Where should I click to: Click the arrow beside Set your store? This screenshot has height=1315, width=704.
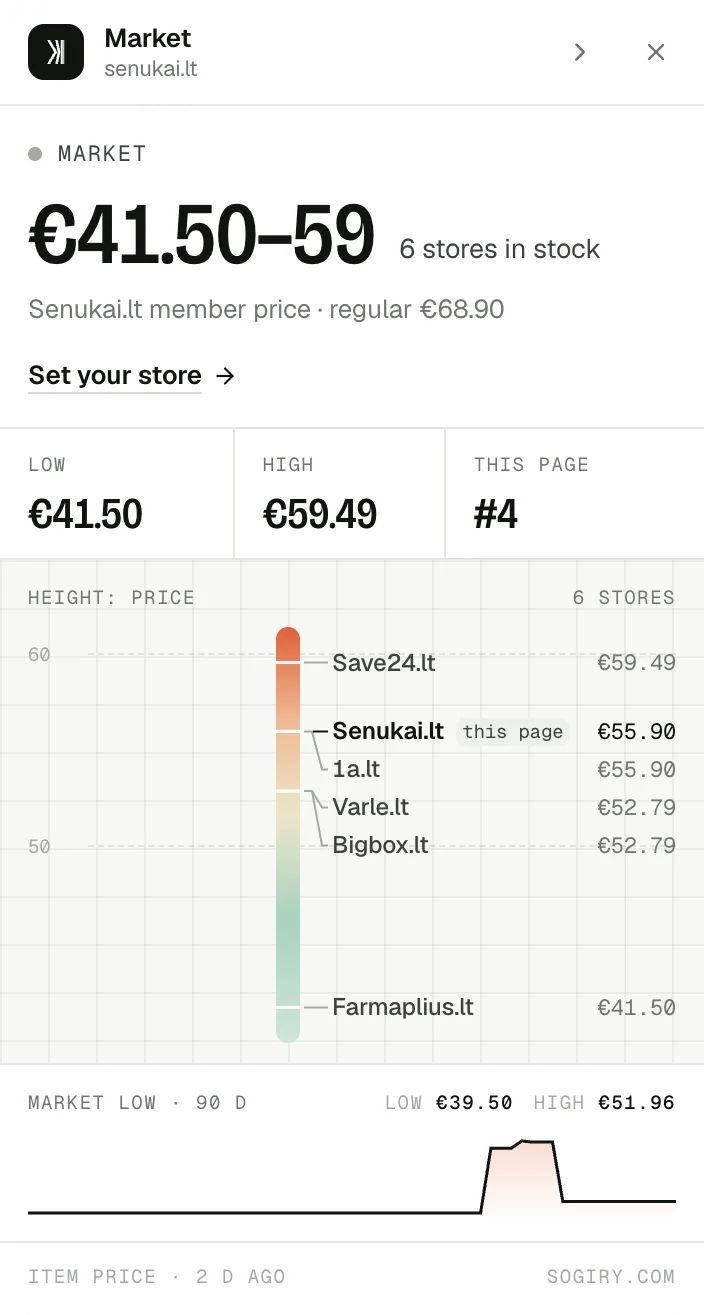coord(226,375)
